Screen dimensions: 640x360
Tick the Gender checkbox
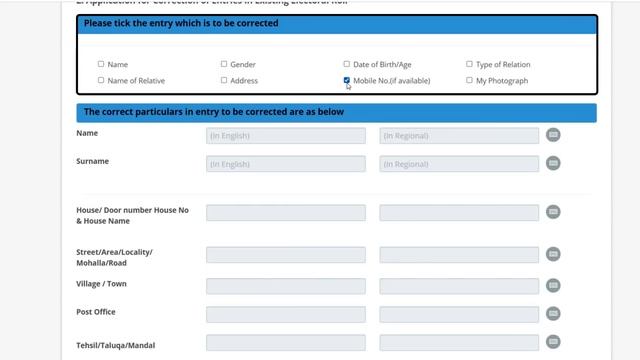tap(224, 64)
